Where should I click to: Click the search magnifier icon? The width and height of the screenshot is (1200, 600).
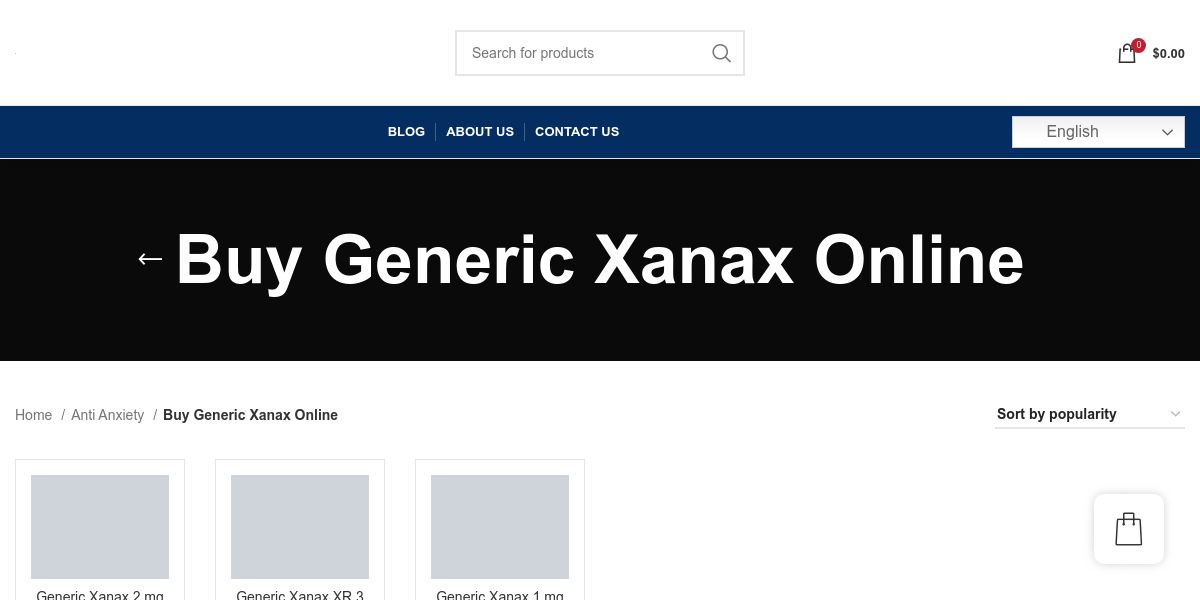coord(721,53)
